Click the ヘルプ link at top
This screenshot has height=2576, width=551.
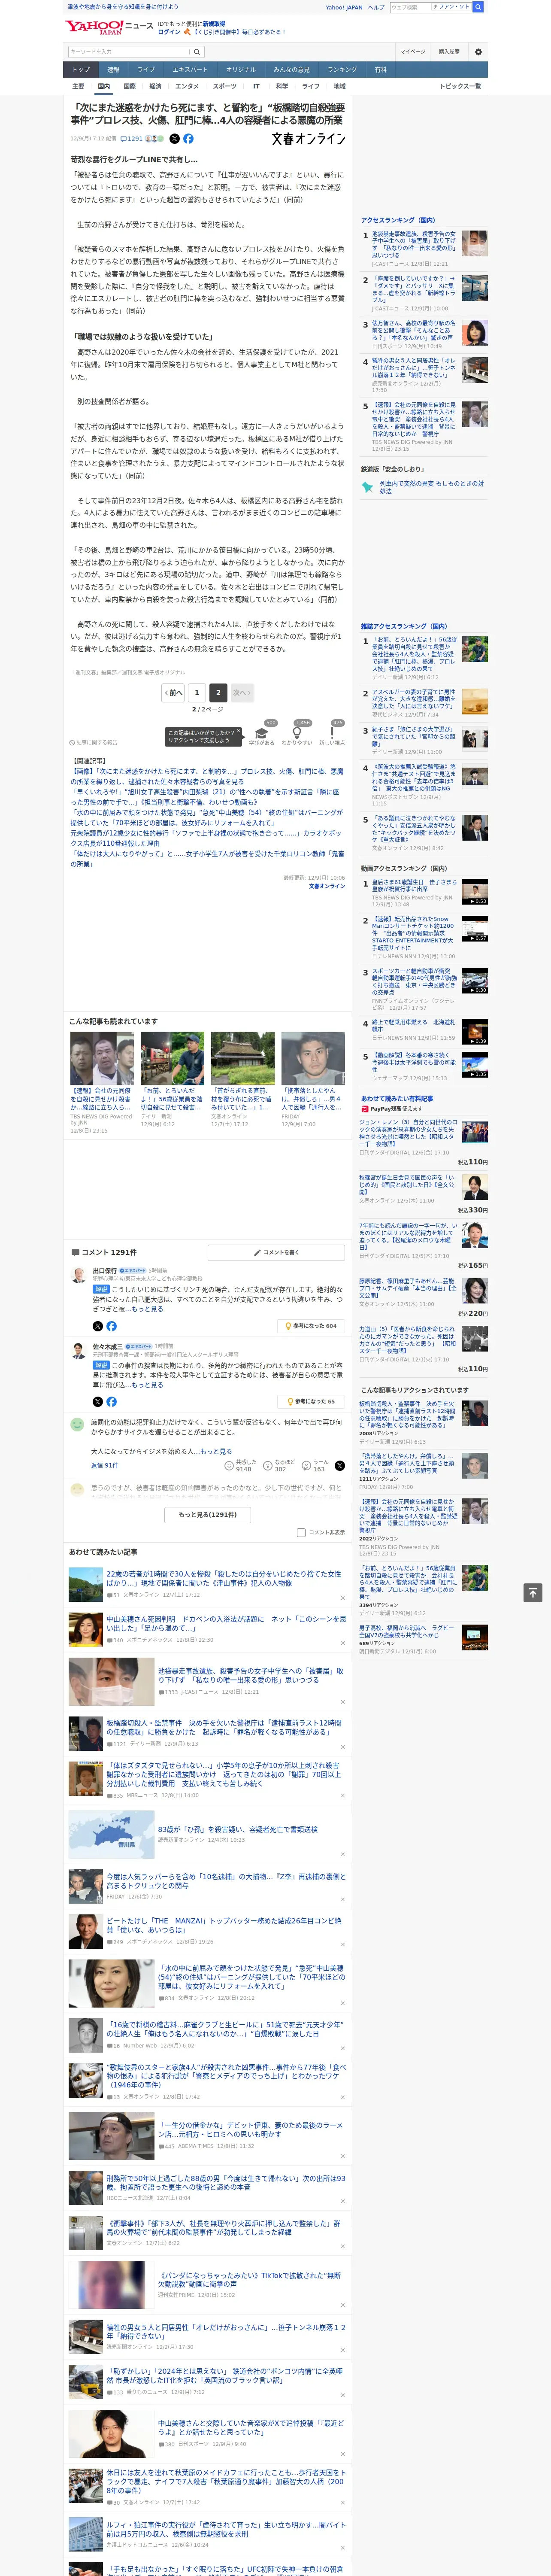pos(375,7)
